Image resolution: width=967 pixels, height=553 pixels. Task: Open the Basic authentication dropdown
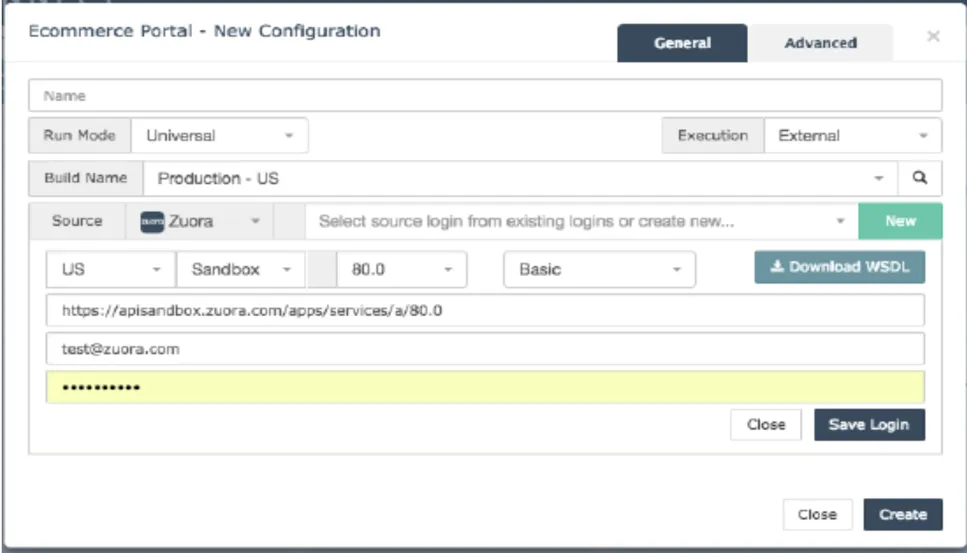[x=599, y=269]
